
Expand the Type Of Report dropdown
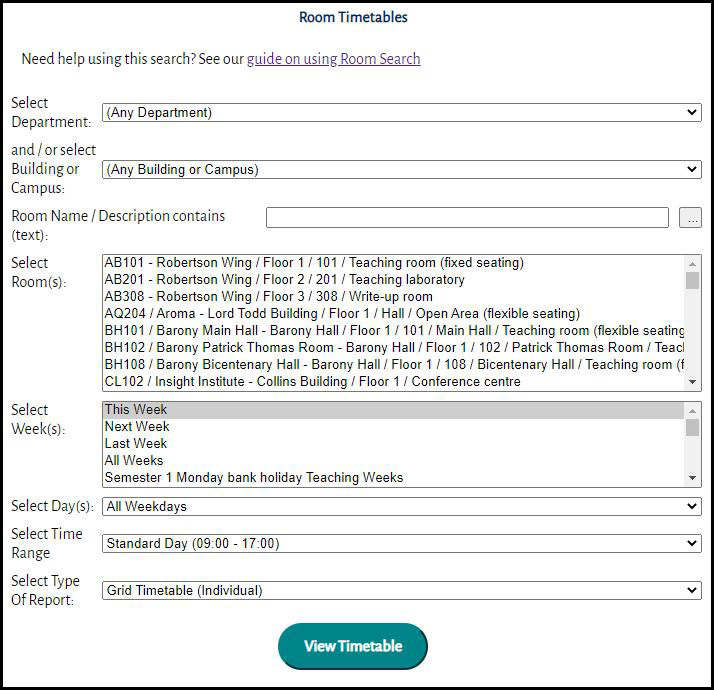coord(401,591)
